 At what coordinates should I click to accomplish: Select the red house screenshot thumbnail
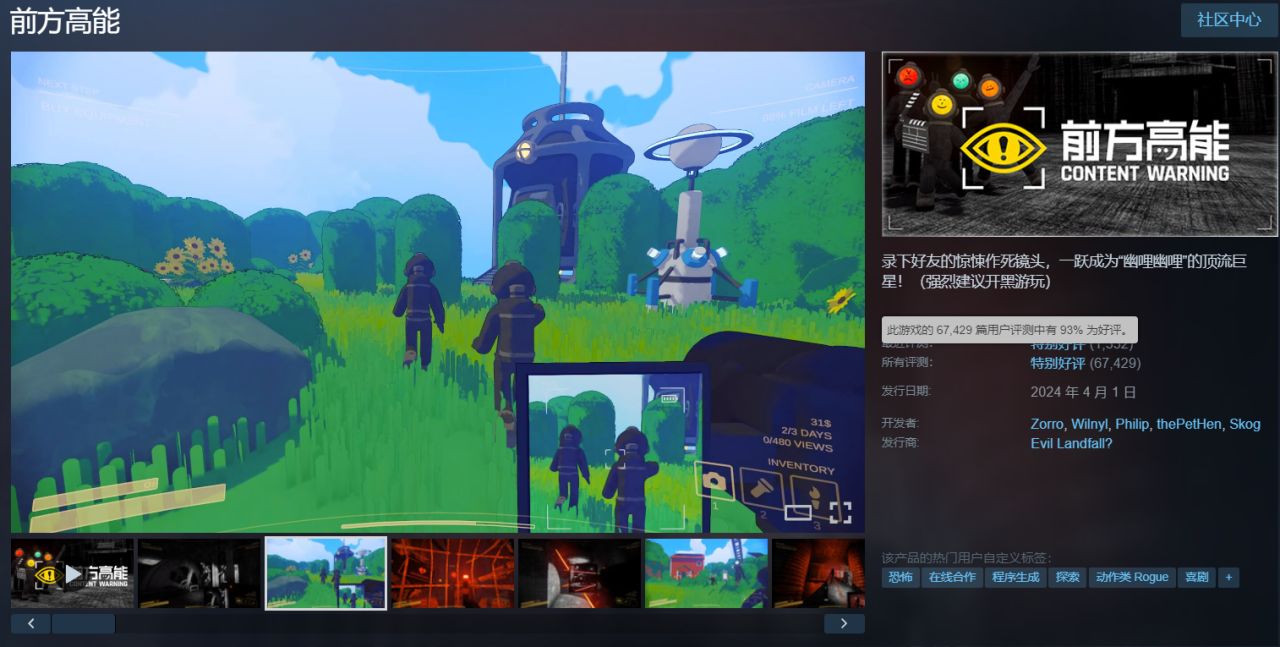pyautogui.click(x=707, y=574)
